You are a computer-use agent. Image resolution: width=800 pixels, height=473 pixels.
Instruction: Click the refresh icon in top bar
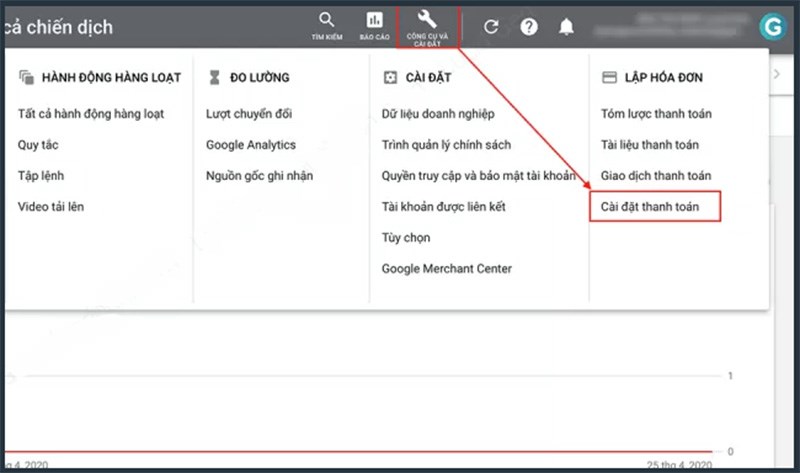(490, 27)
